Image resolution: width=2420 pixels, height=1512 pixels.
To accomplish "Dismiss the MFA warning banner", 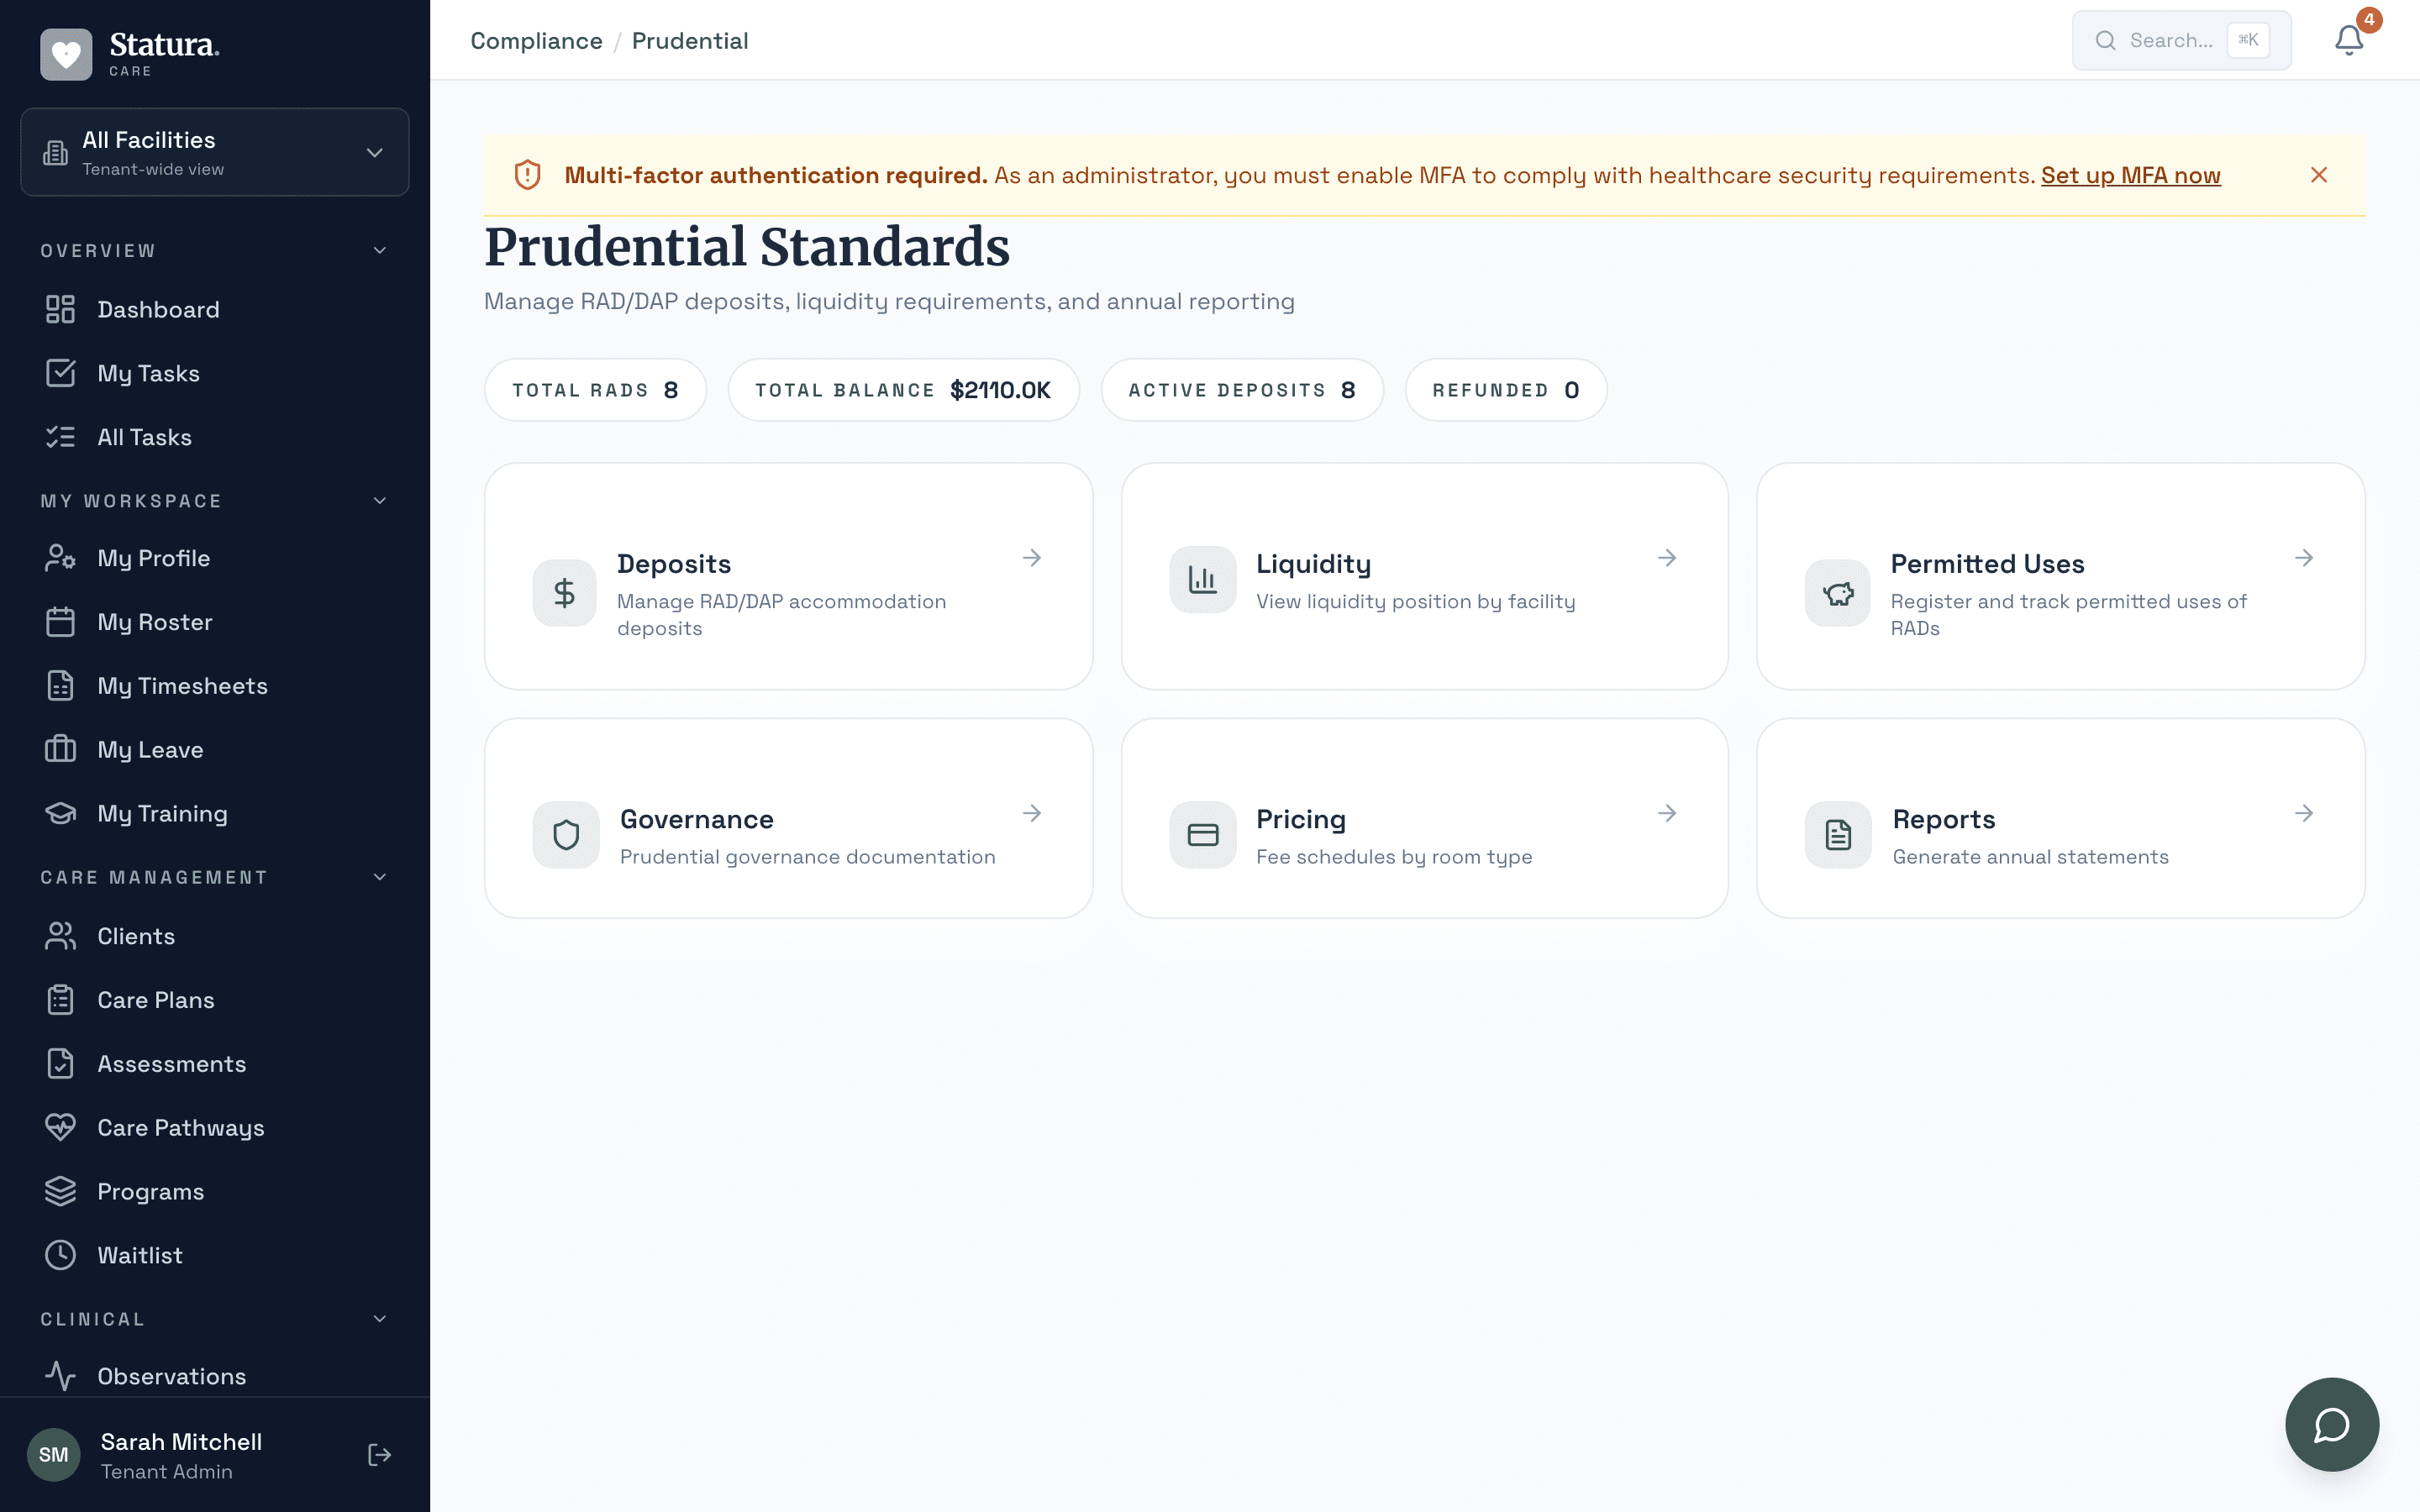I will coord(2318,175).
